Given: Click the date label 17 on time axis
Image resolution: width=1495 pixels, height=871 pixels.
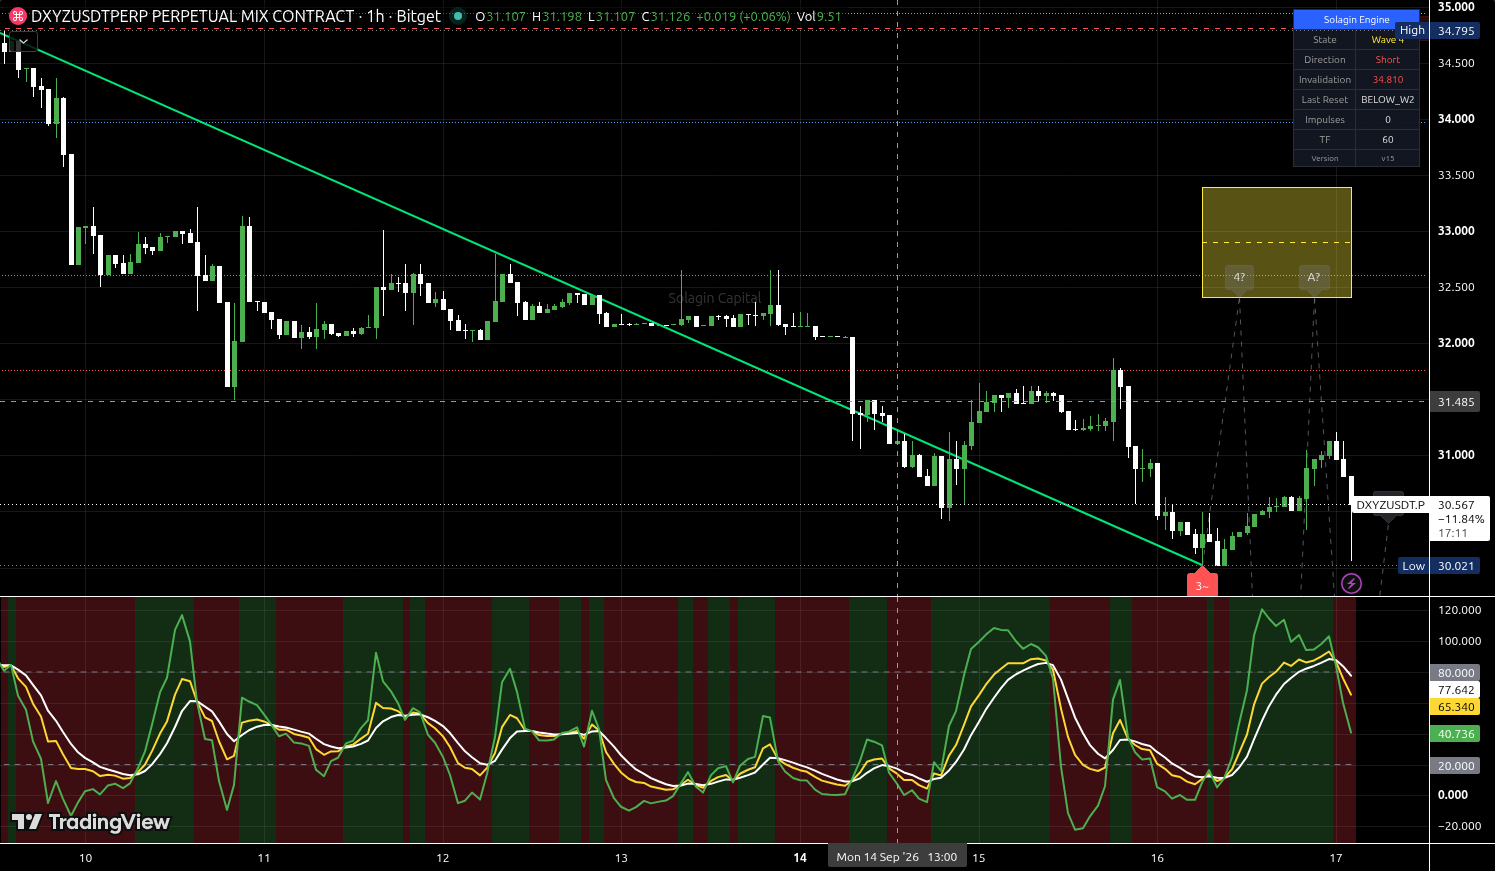Looking at the screenshot, I should [x=1336, y=858].
